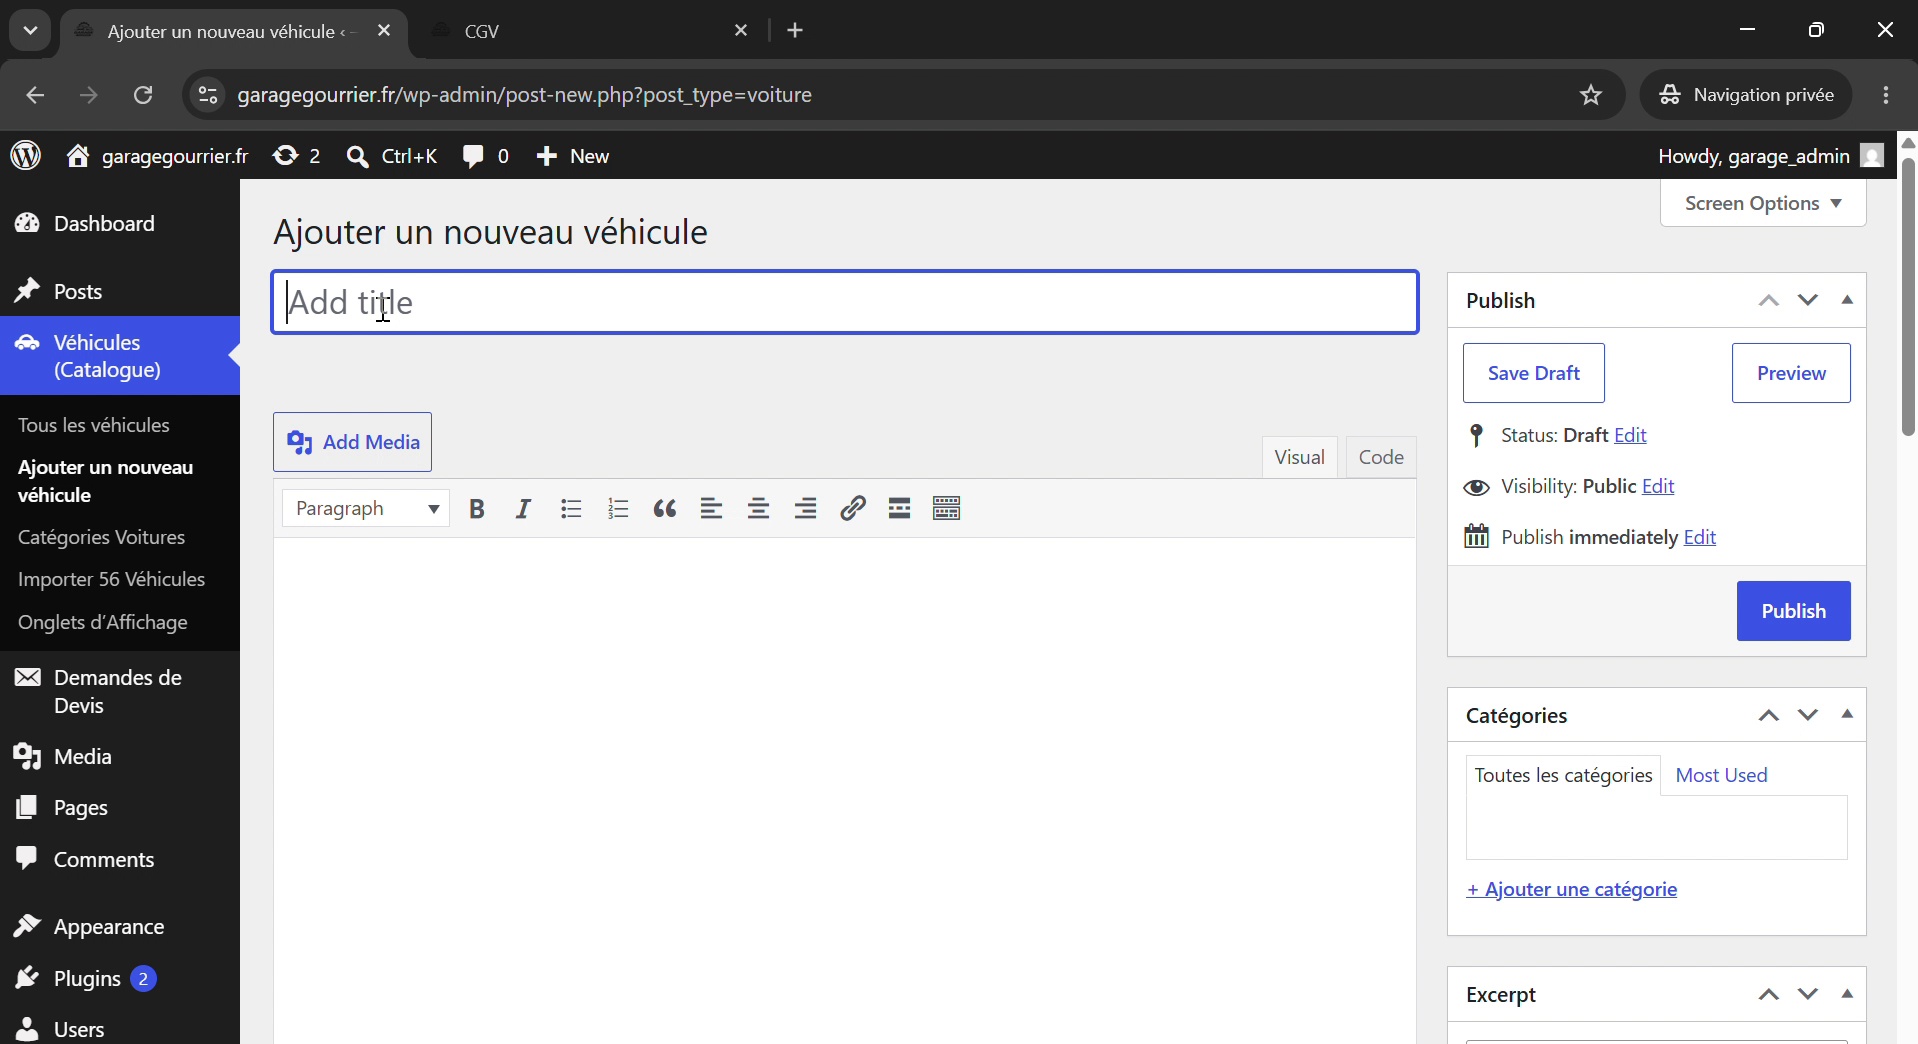View comments awaiting moderation in admin bar

(486, 156)
